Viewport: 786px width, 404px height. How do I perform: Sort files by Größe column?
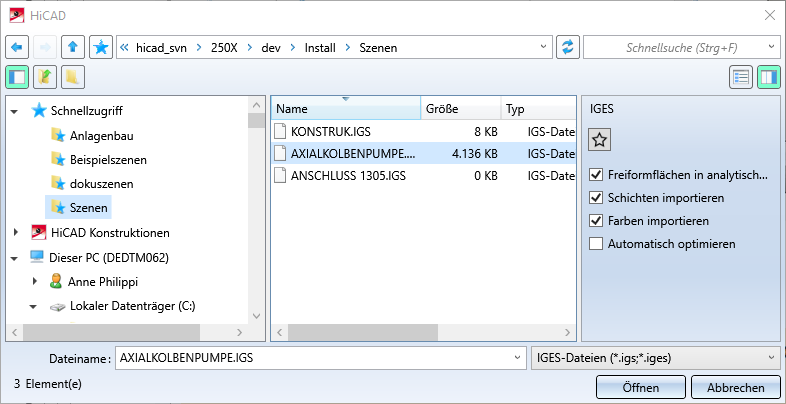tap(461, 108)
